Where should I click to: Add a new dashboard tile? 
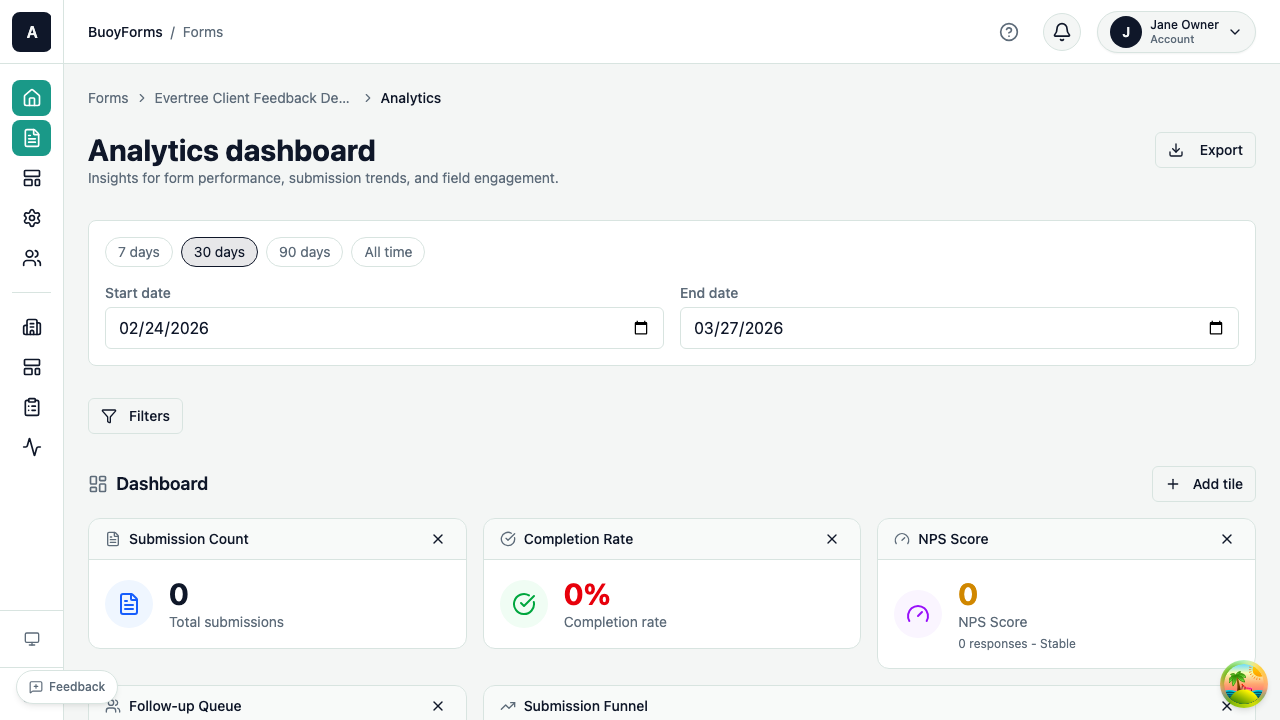click(x=1204, y=484)
